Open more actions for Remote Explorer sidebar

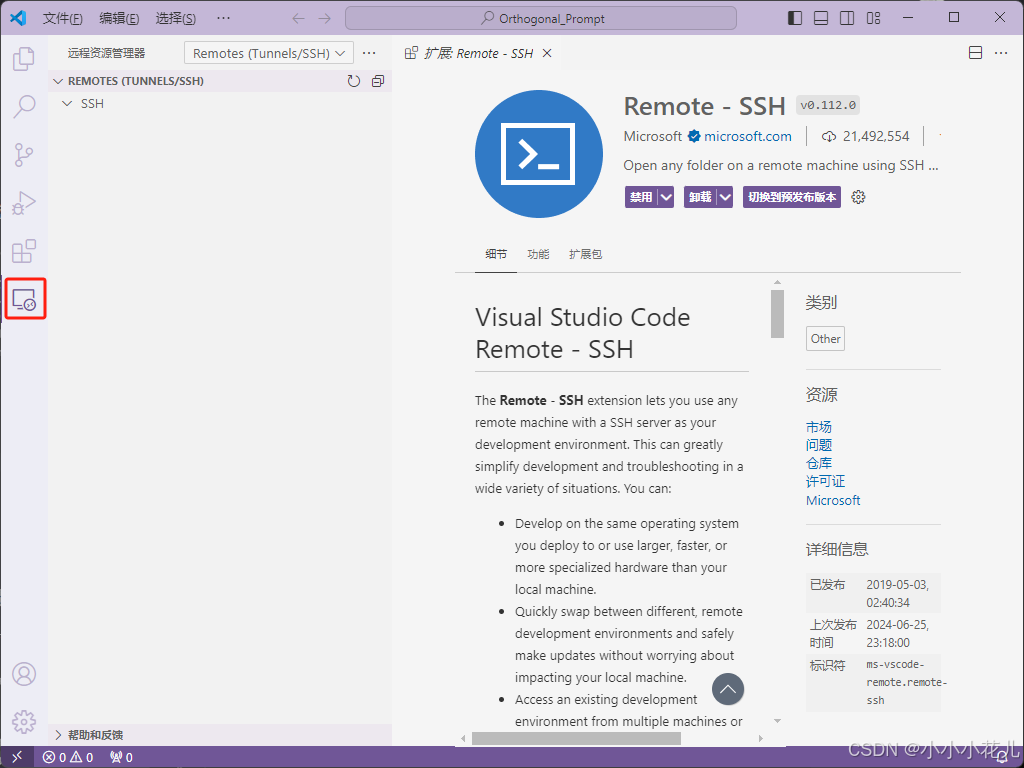point(369,53)
